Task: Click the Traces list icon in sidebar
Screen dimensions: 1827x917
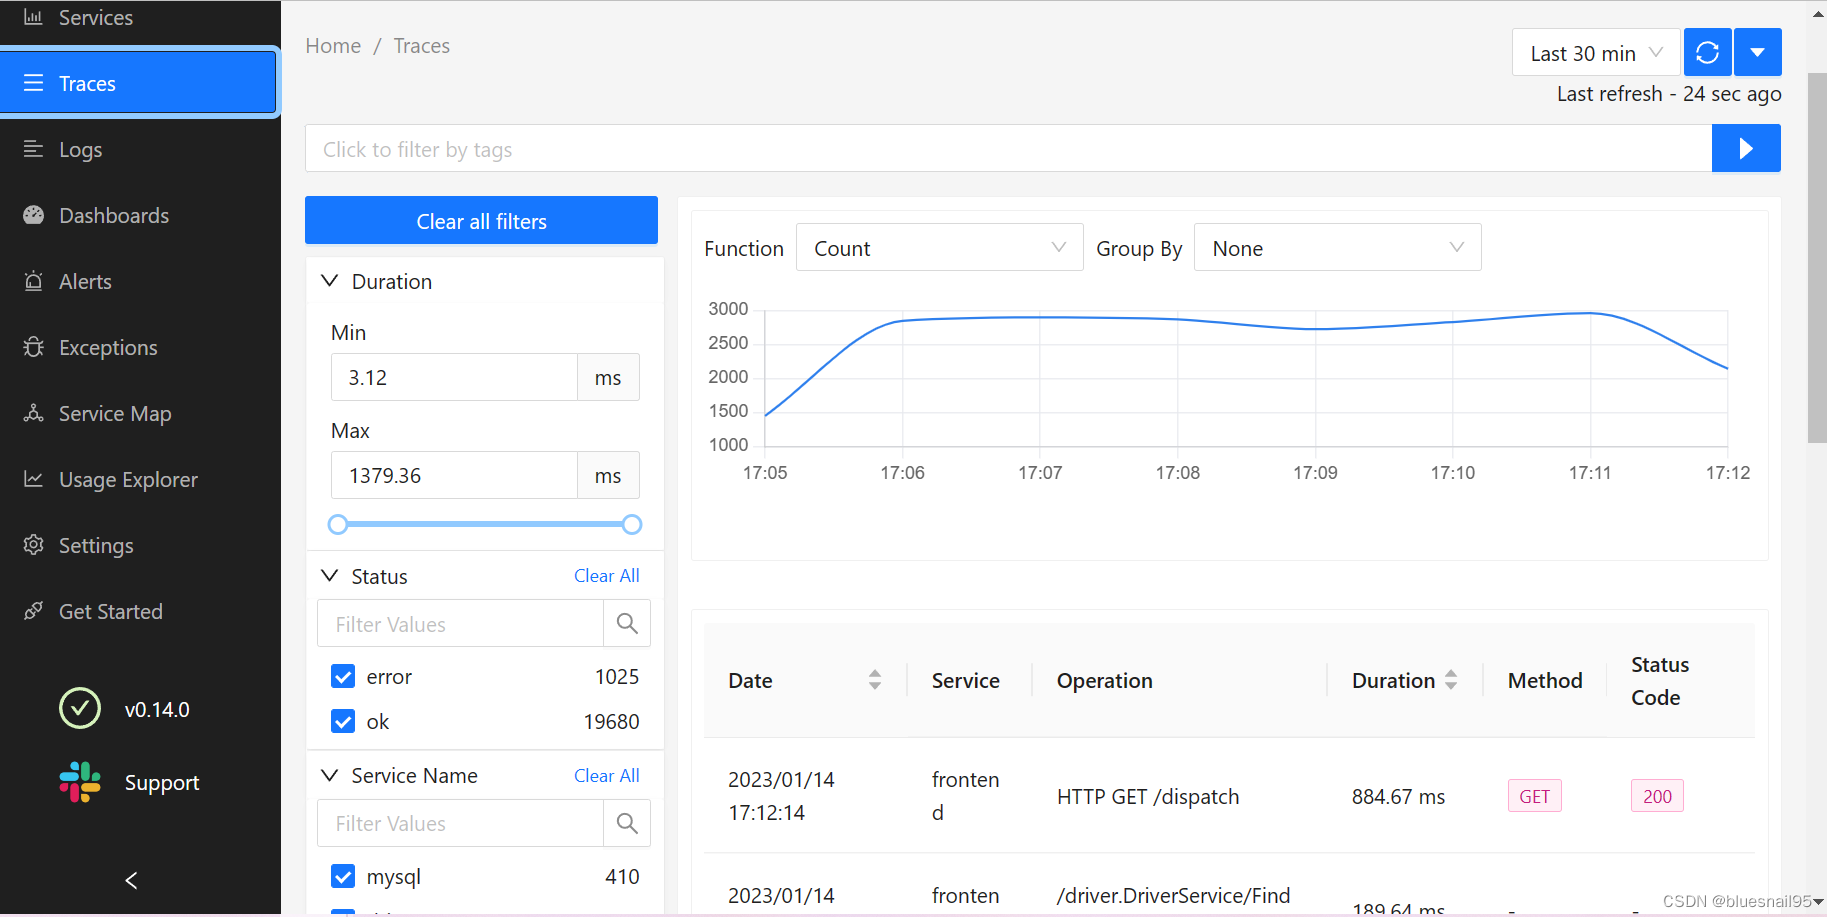Action: pos(33,83)
